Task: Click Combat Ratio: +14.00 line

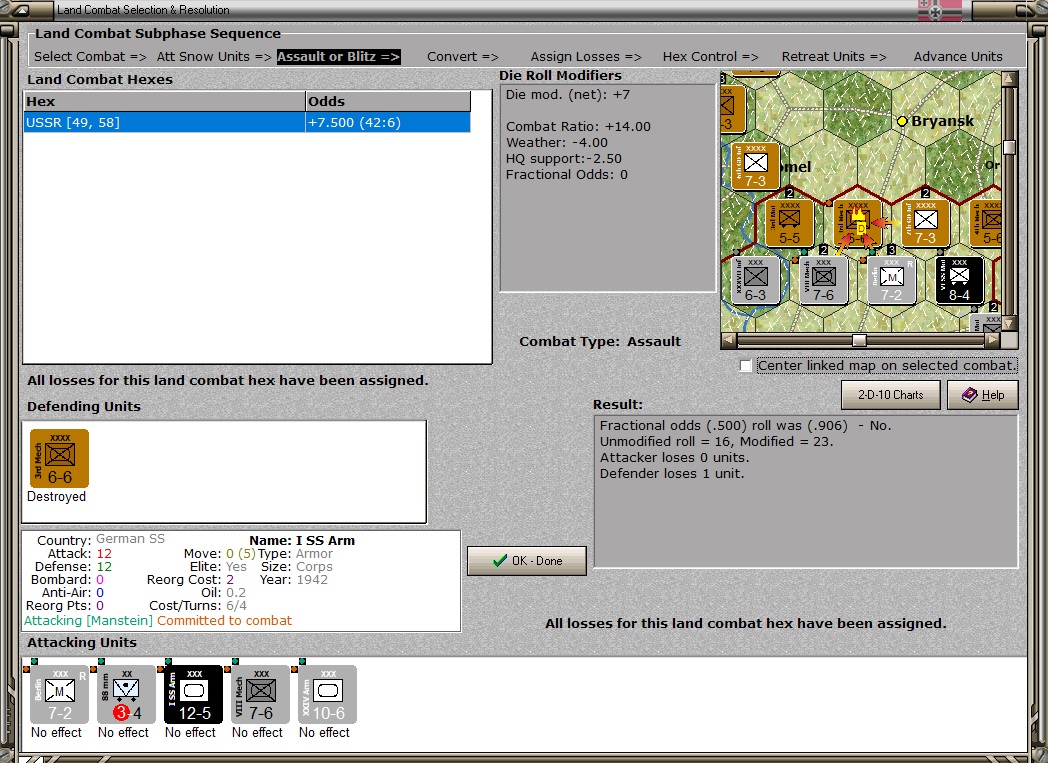Action: pos(578,126)
